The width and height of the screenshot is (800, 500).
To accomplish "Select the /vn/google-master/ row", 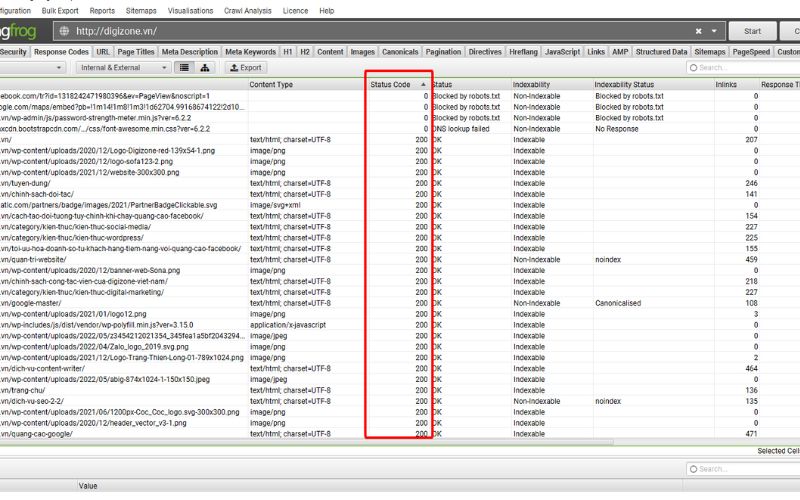I will click(400, 303).
